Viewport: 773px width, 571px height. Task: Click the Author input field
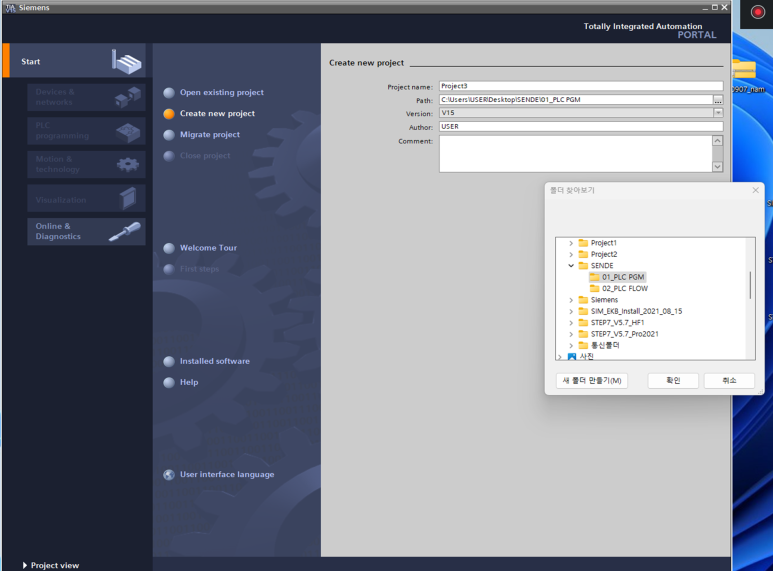click(581, 127)
